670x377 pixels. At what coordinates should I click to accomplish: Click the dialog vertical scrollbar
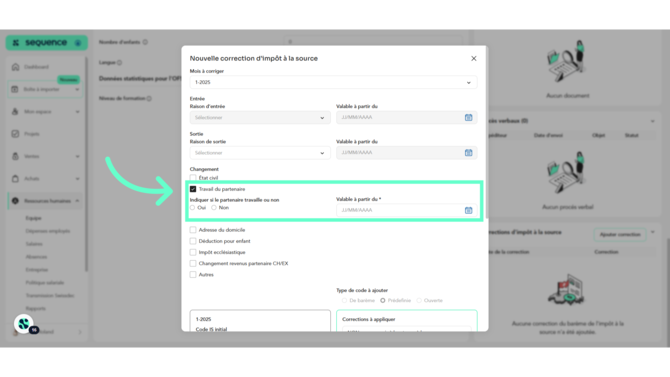click(x=487, y=133)
